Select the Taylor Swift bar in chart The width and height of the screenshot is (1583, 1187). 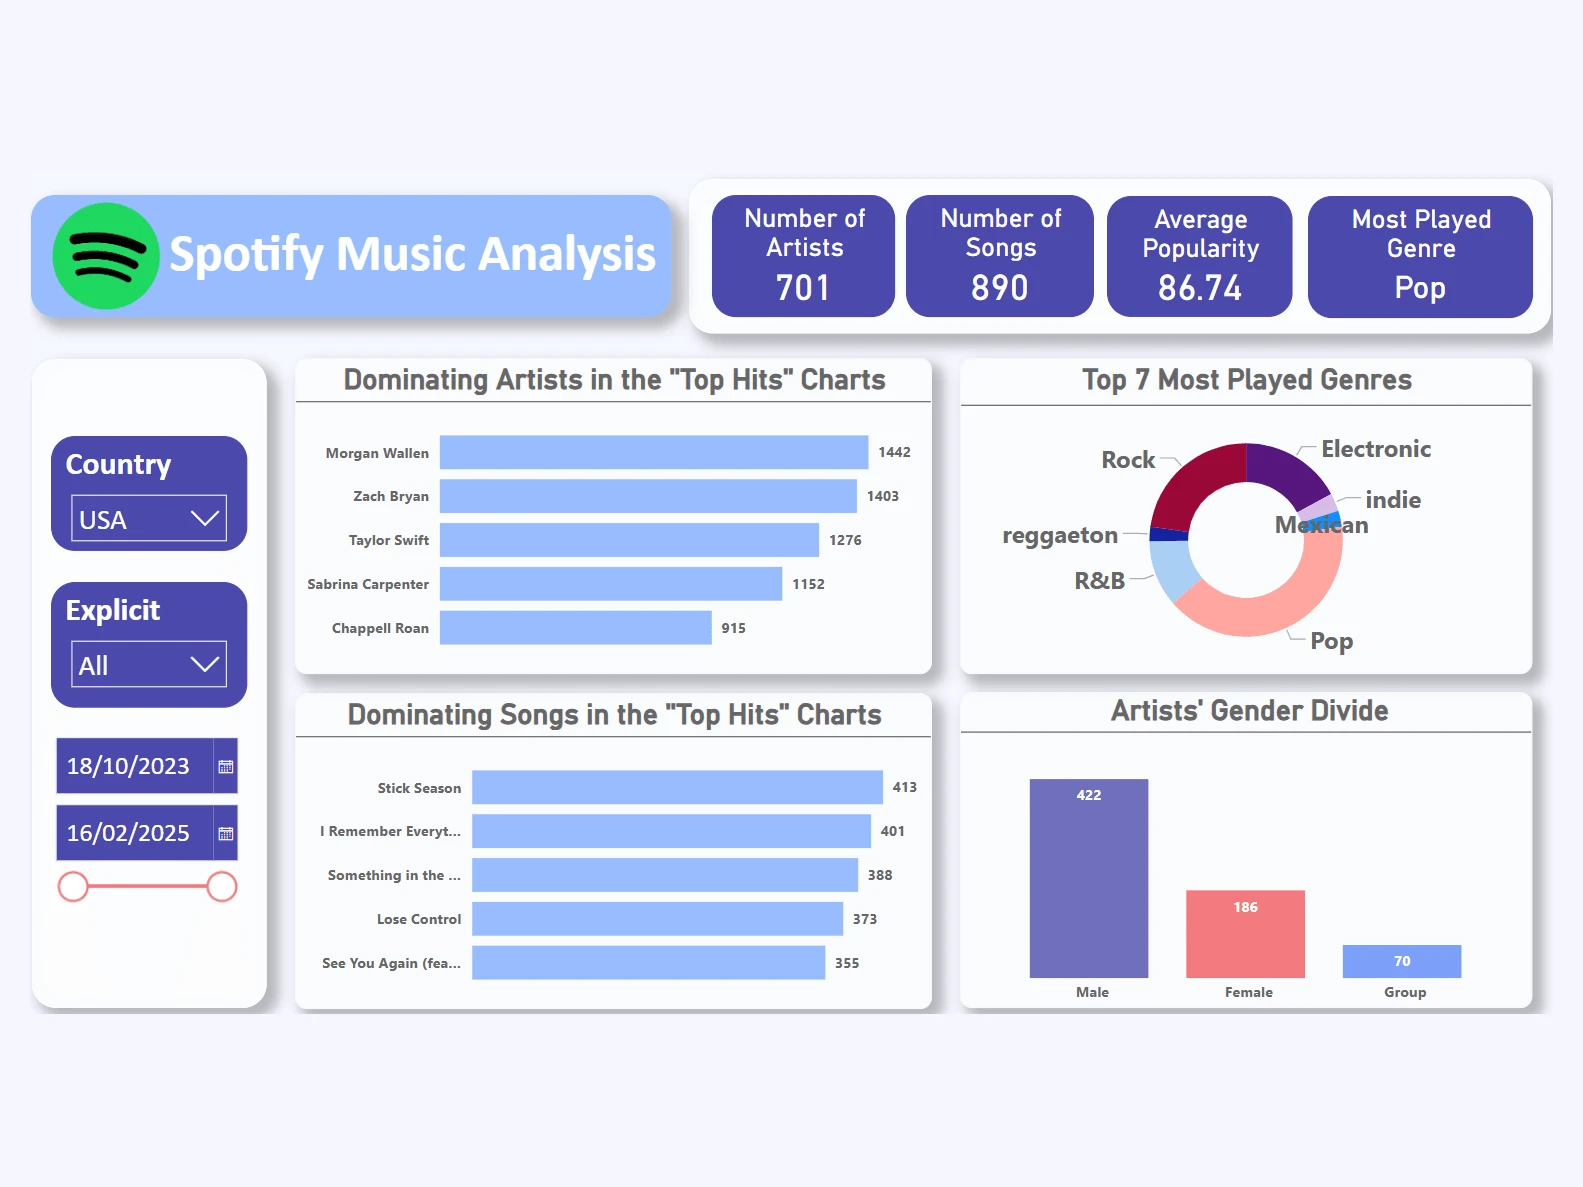(629, 540)
